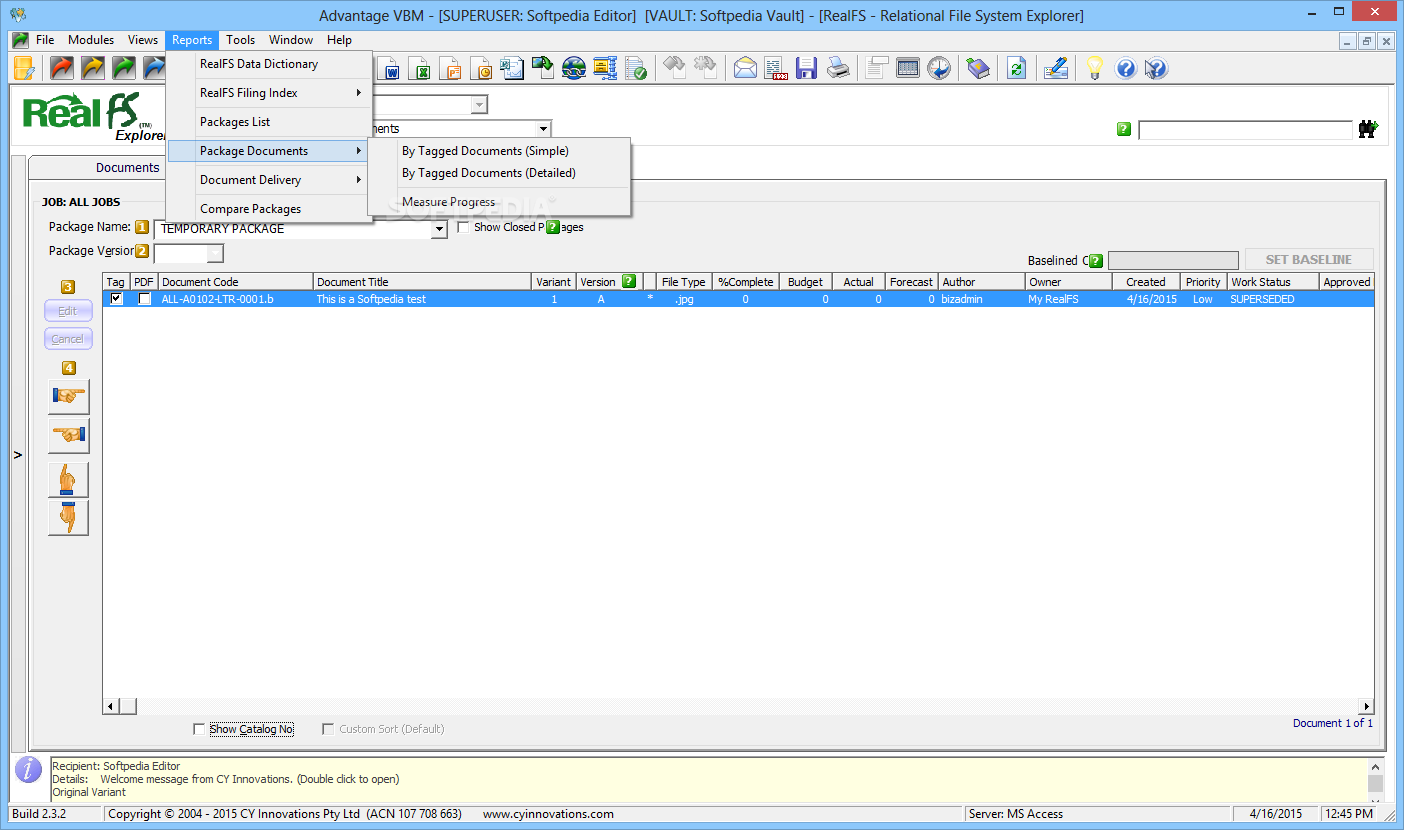Click the clock with blue arrow icon

tap(938, 68)
